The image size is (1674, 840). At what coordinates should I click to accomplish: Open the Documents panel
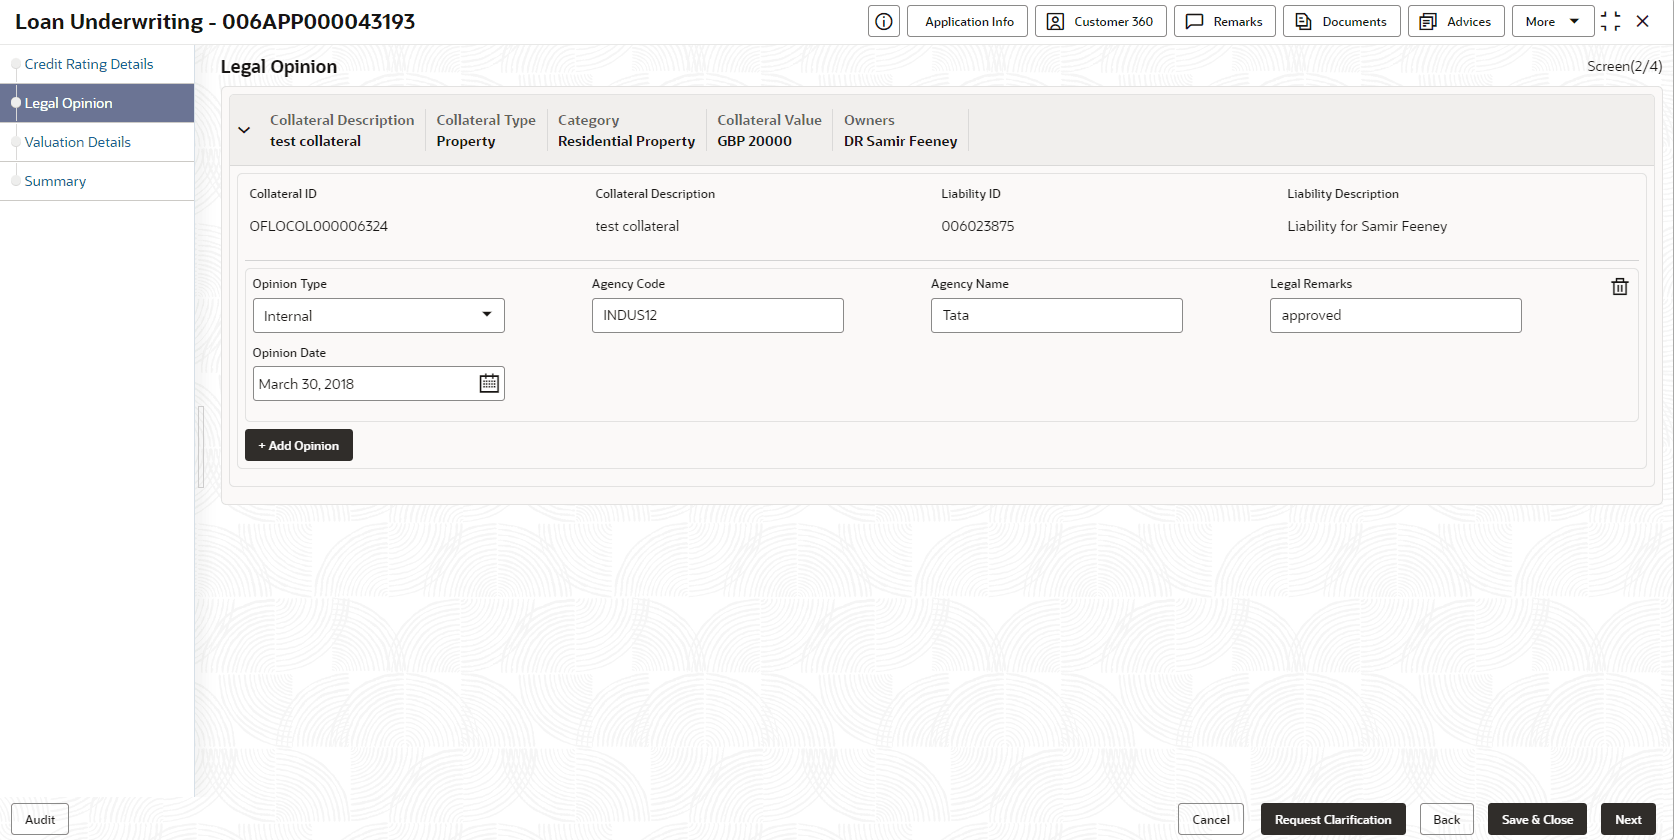tap(1341, 21)
